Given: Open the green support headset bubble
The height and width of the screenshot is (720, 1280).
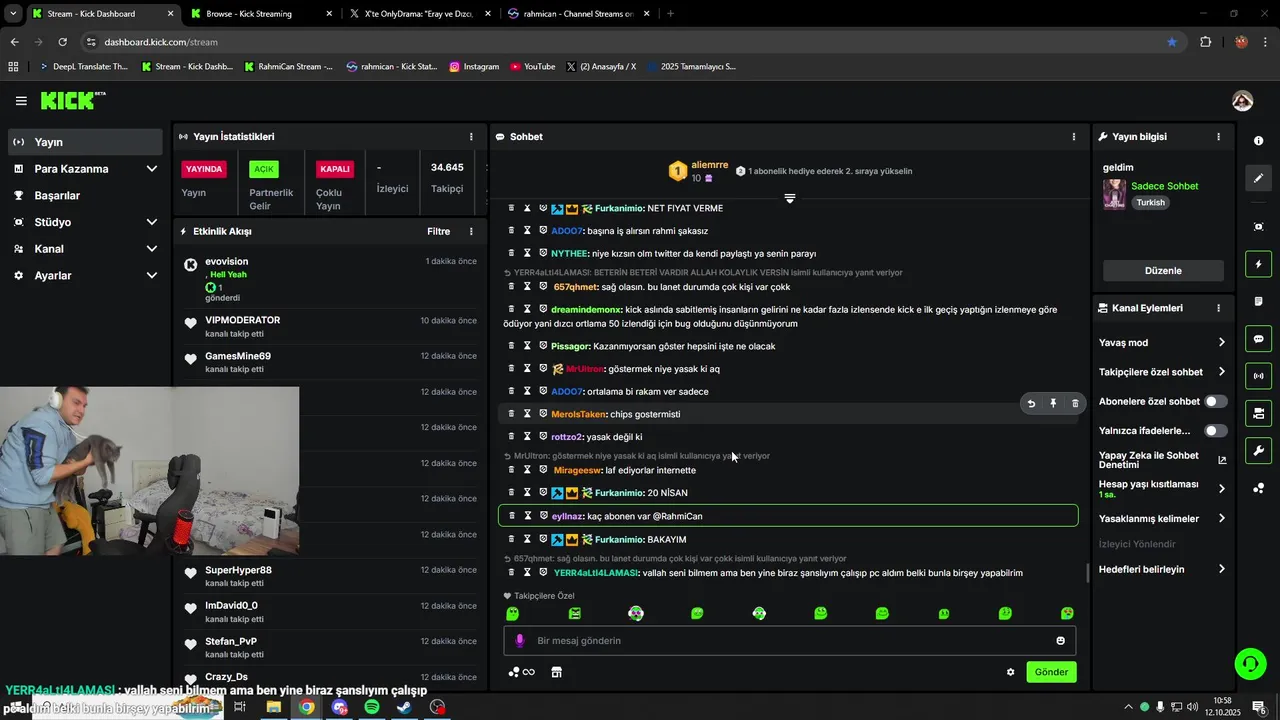Looking at the screenshot, I should click(x=1249, y=663).
